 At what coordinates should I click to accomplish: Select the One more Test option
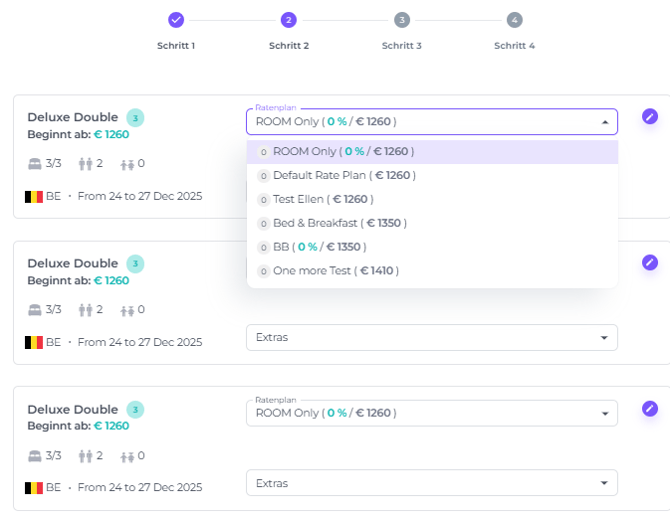pos(335,271)
